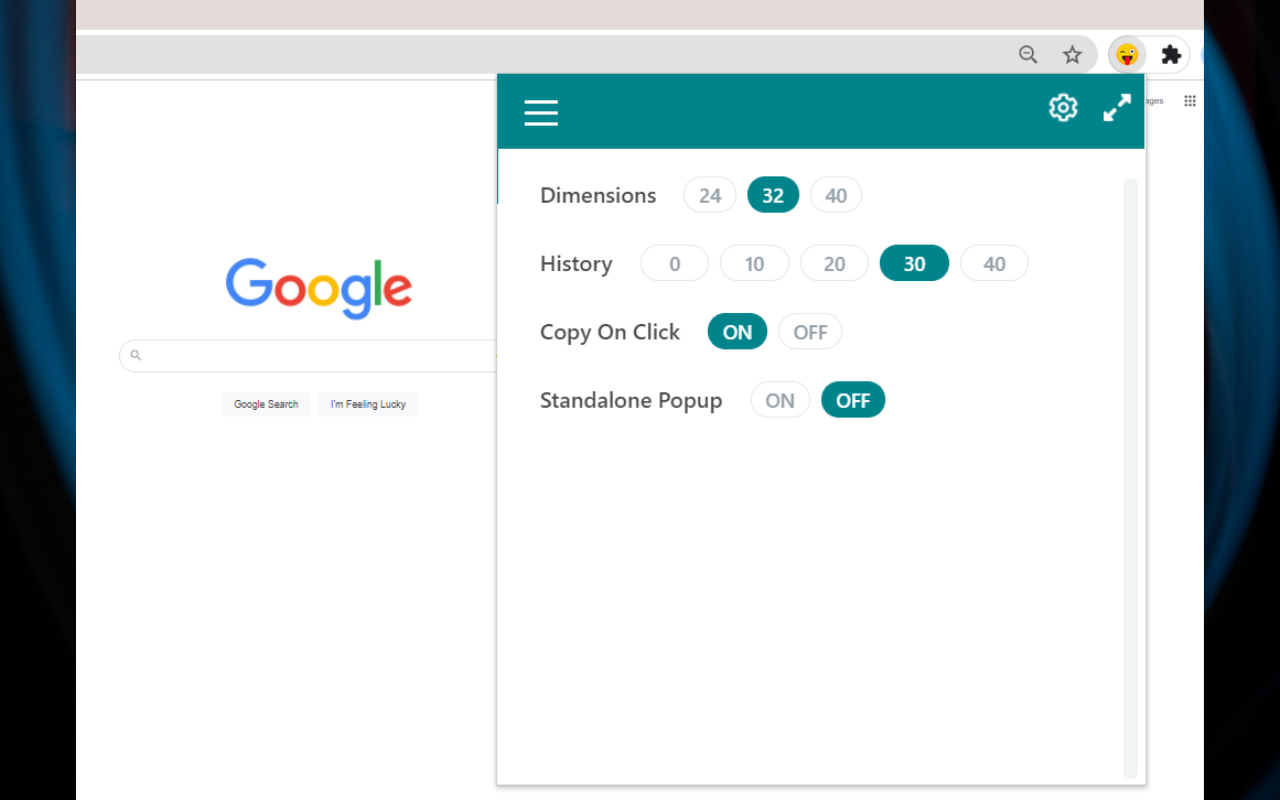Screen dimensions: 1280x800
Task: Set History to 20
Action: pyautogui.click(x=835, y=263)
